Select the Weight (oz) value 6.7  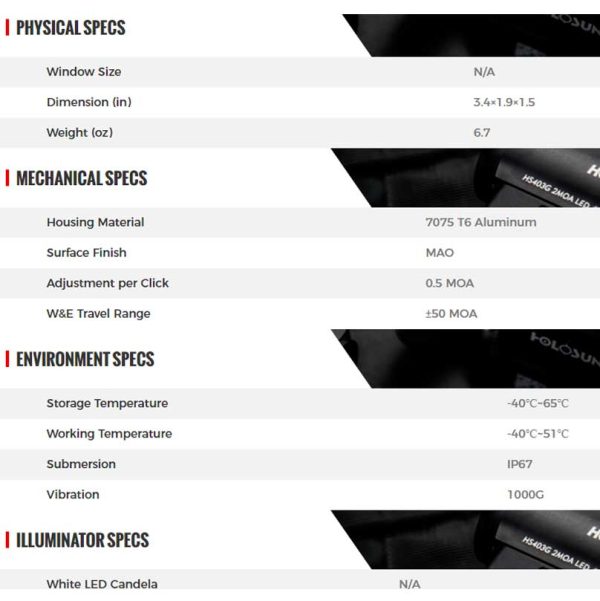tap(482, 133)
